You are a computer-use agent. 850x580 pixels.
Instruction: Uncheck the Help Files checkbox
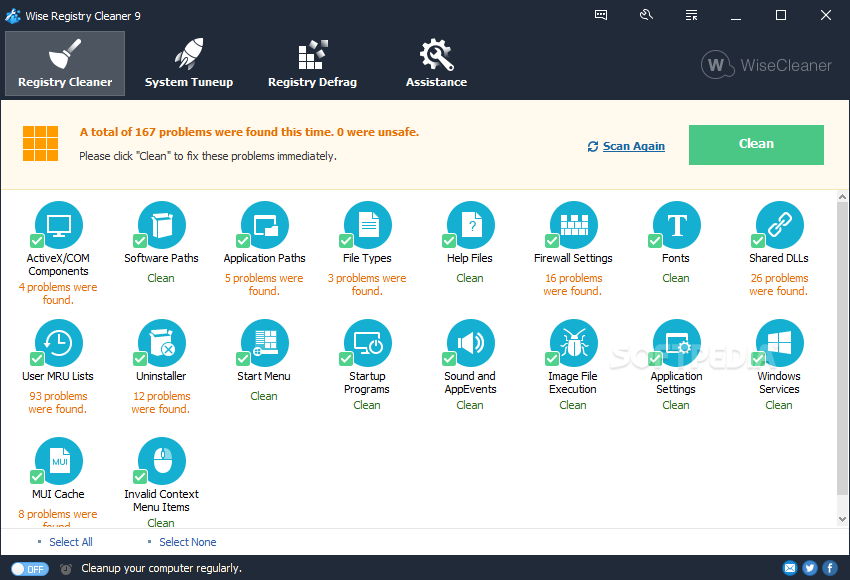coord(449,241)
